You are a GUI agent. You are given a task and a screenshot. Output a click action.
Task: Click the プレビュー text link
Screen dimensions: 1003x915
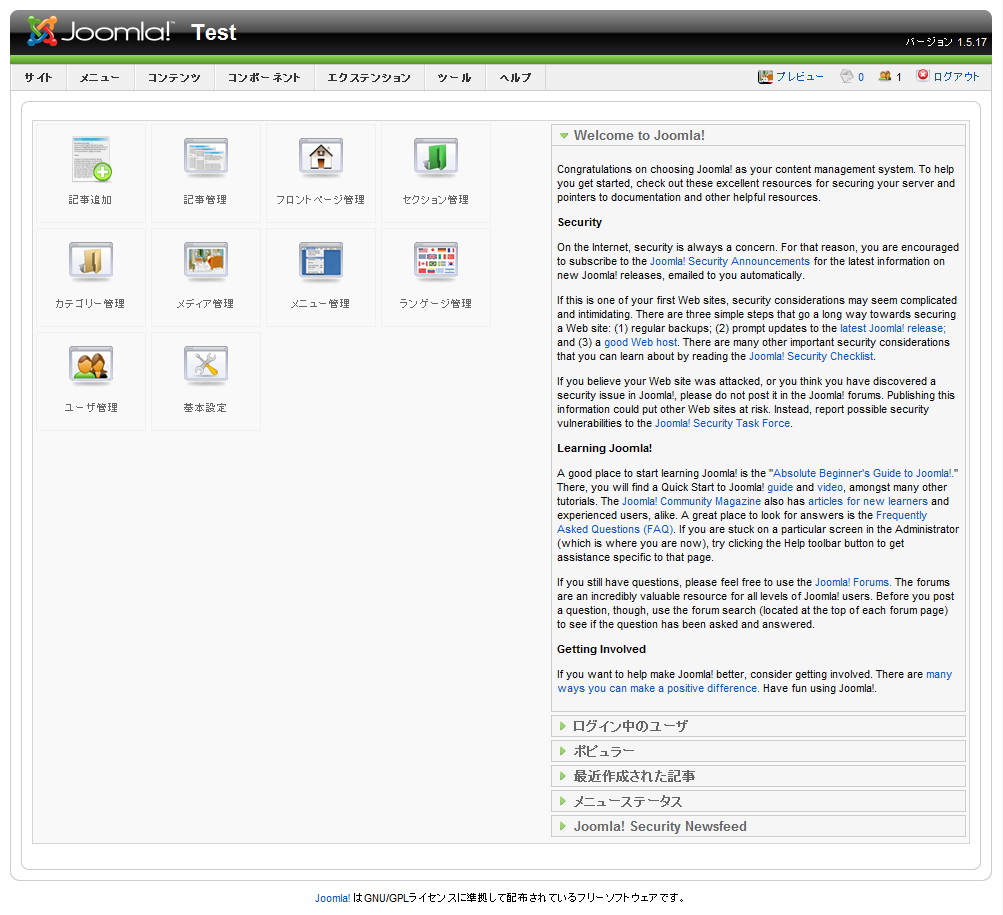(x=800, y=77)
